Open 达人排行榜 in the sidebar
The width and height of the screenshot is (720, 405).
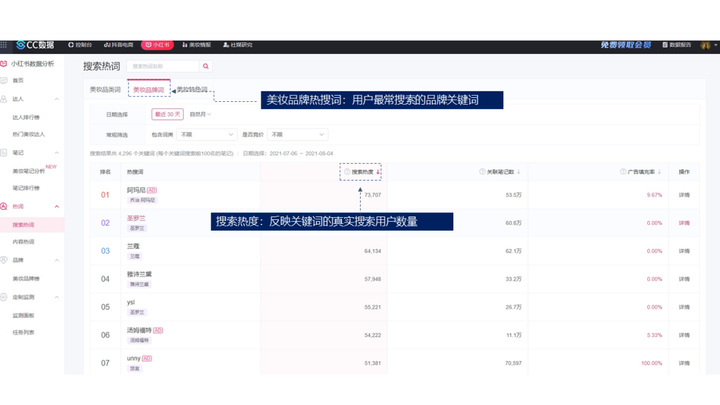pyautogui.click(x=26, y=118)
